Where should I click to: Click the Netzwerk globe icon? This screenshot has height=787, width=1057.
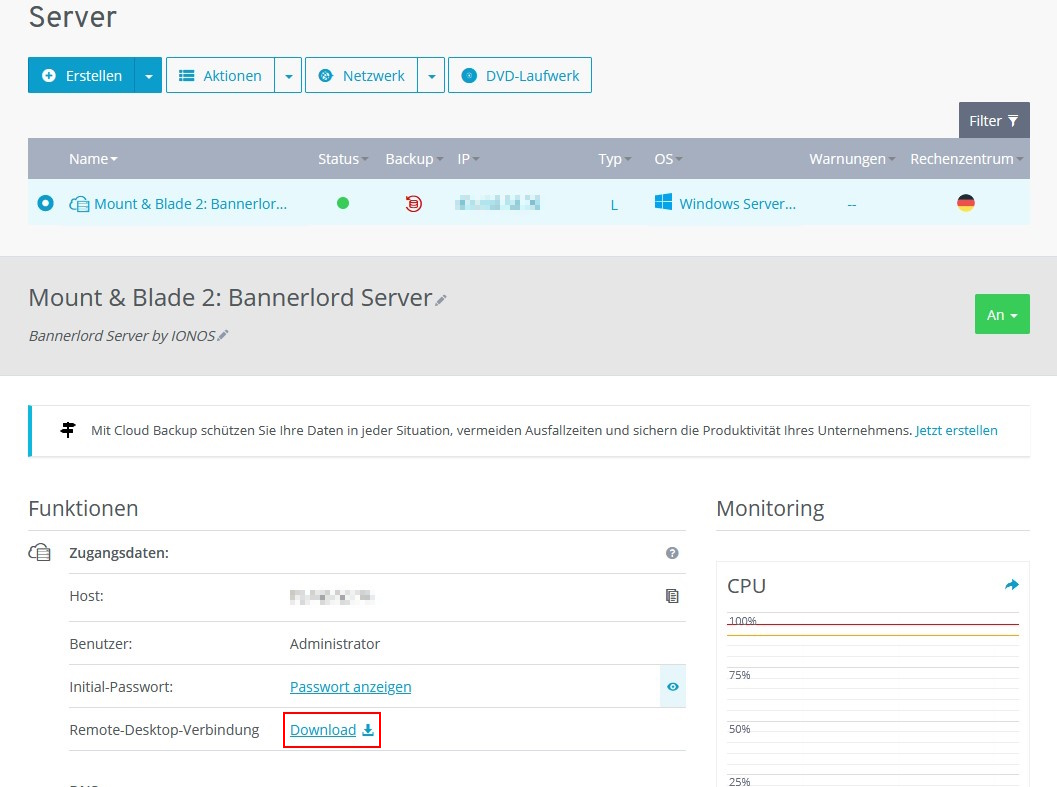pyautogui.click(x=326, y=76)
